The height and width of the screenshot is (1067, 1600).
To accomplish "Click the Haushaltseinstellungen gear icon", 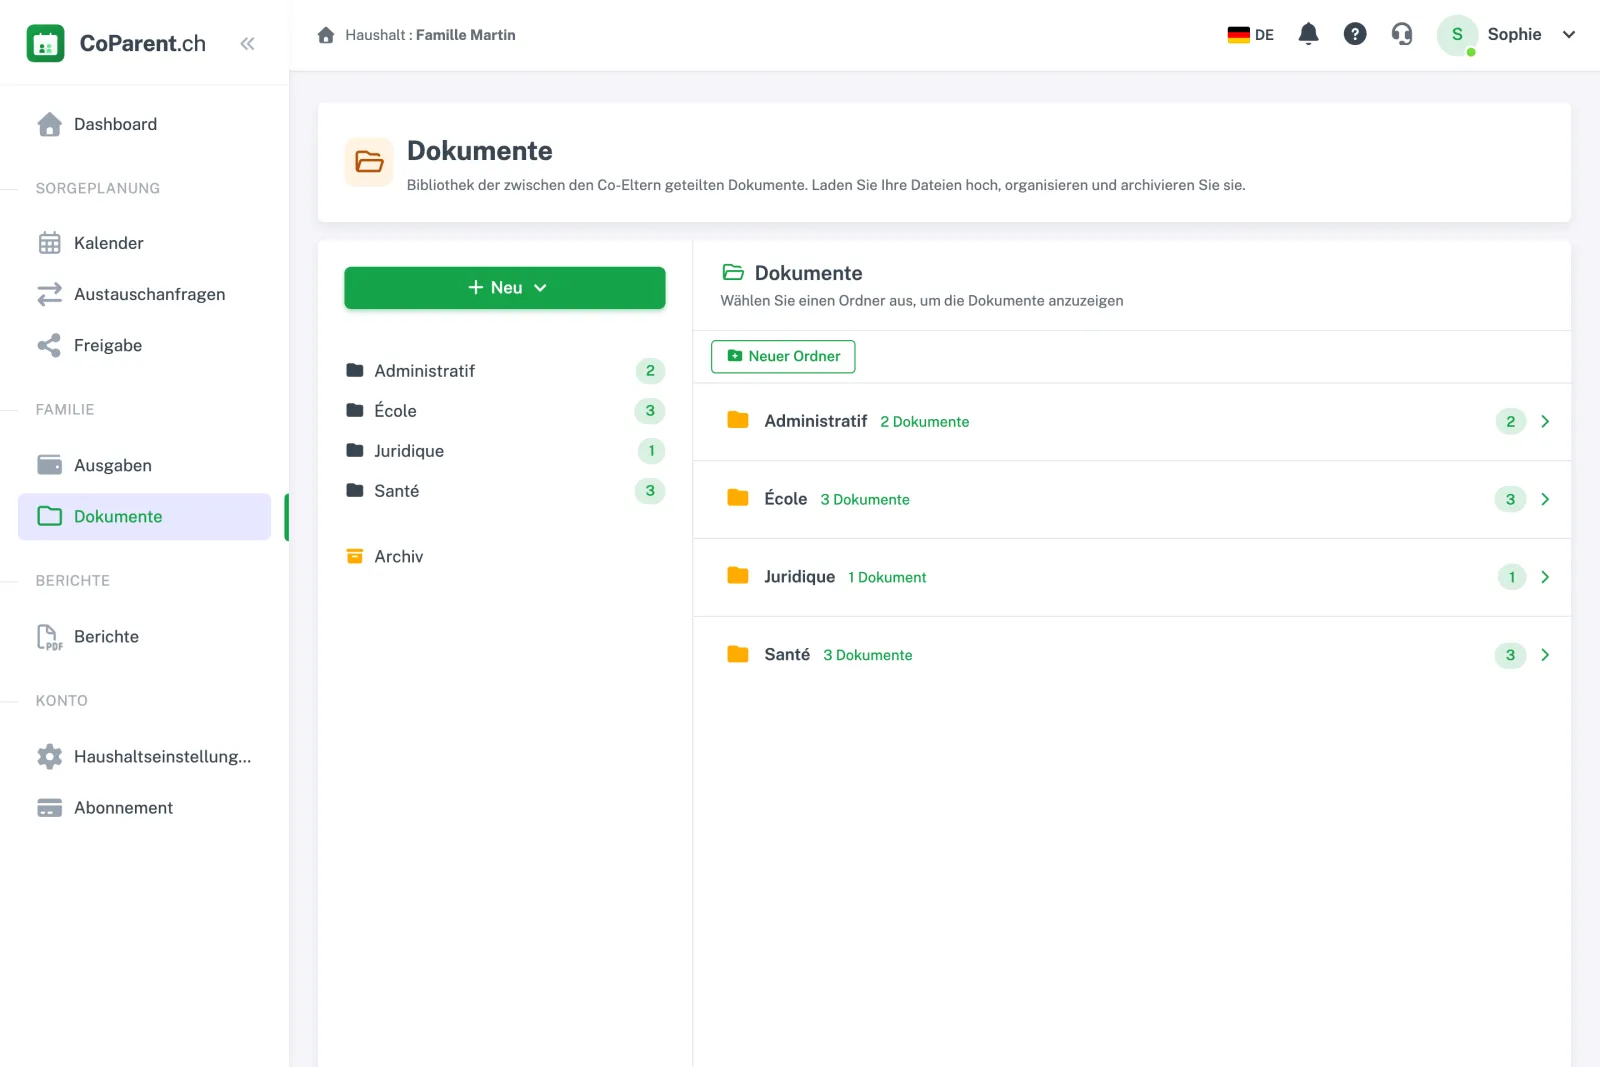I will coord(49,757).
